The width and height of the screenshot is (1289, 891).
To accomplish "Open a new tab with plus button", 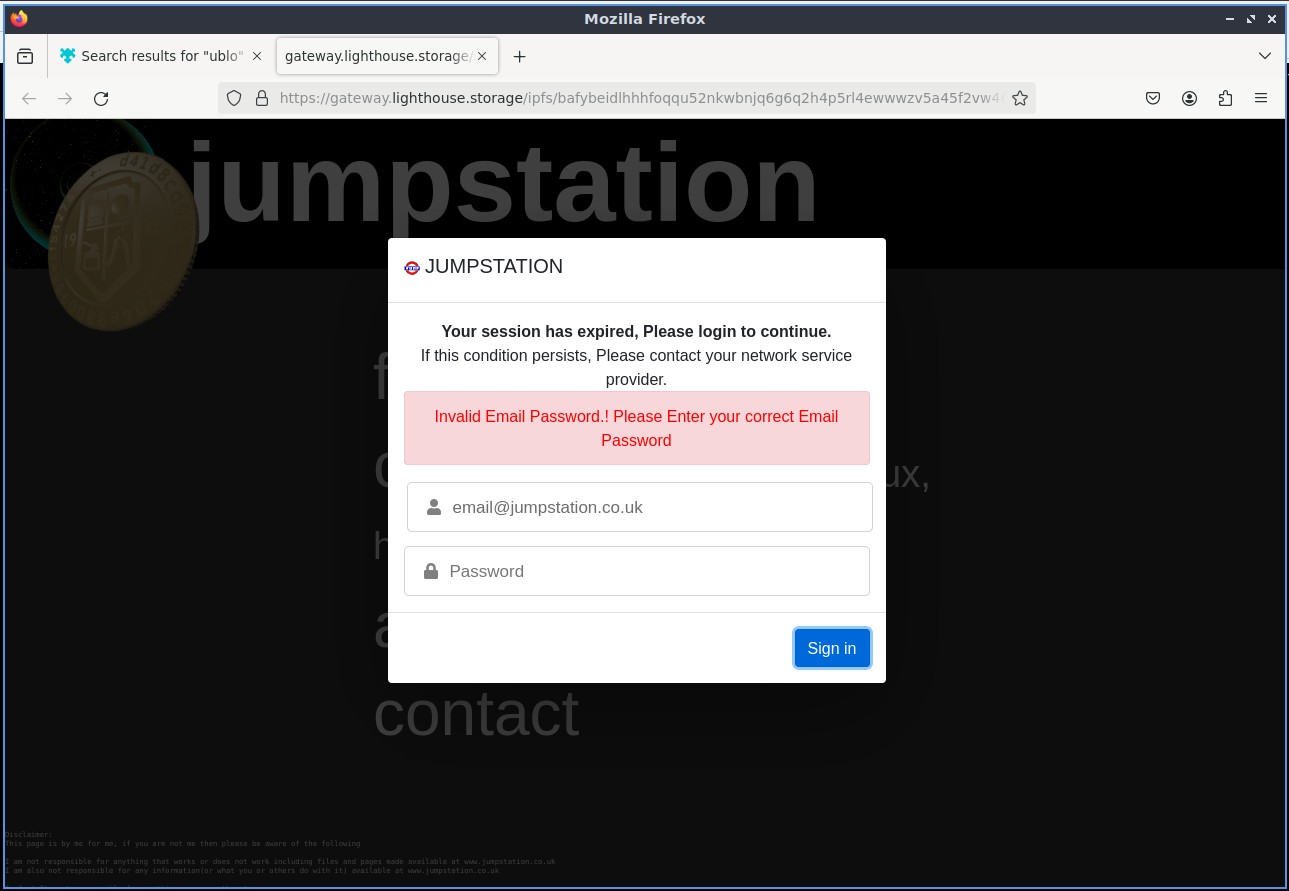I will point(519,56).
